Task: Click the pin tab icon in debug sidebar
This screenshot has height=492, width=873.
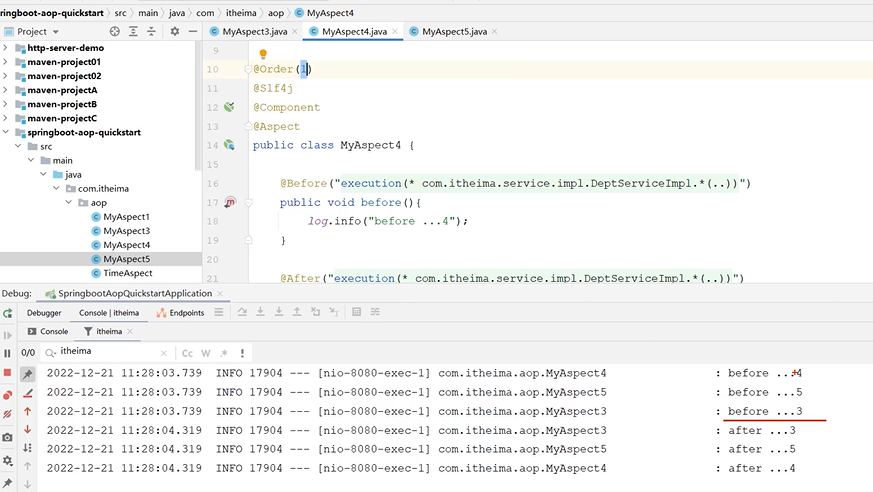Action: pos(7,482)
